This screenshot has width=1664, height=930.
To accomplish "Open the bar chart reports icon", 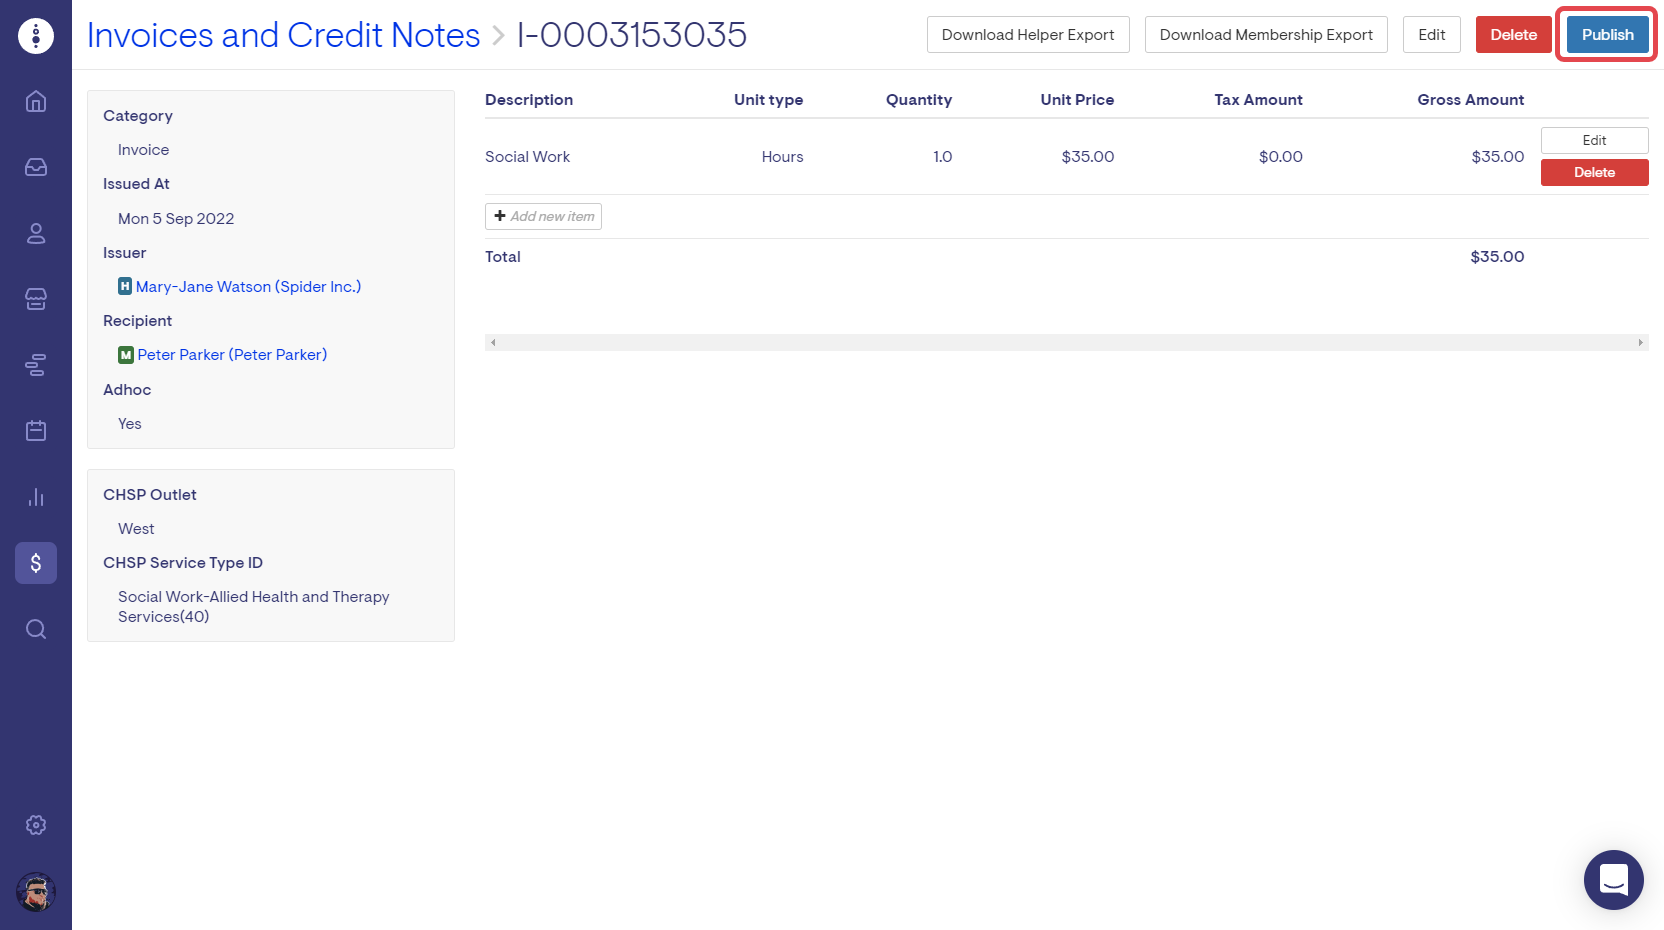I will tap(36, 497).
